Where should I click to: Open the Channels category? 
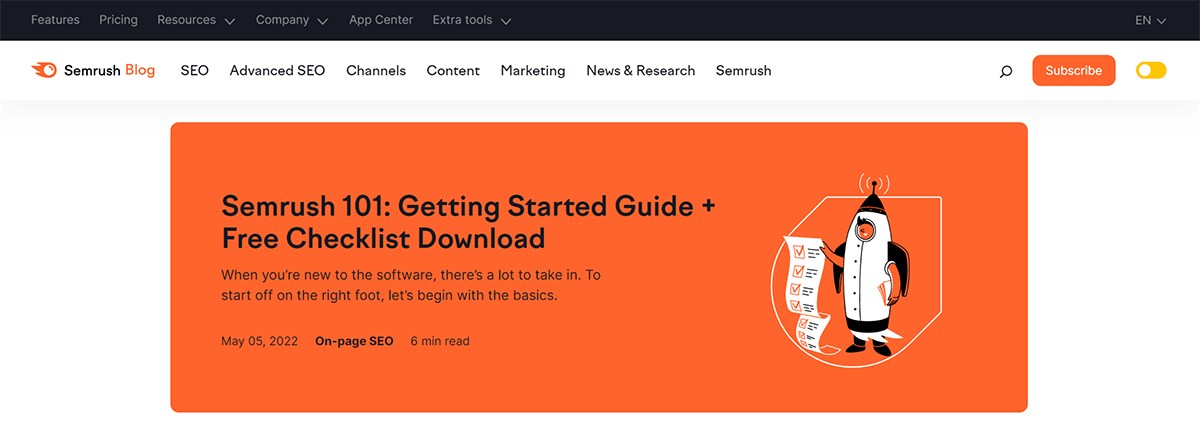tap(376, 71)
